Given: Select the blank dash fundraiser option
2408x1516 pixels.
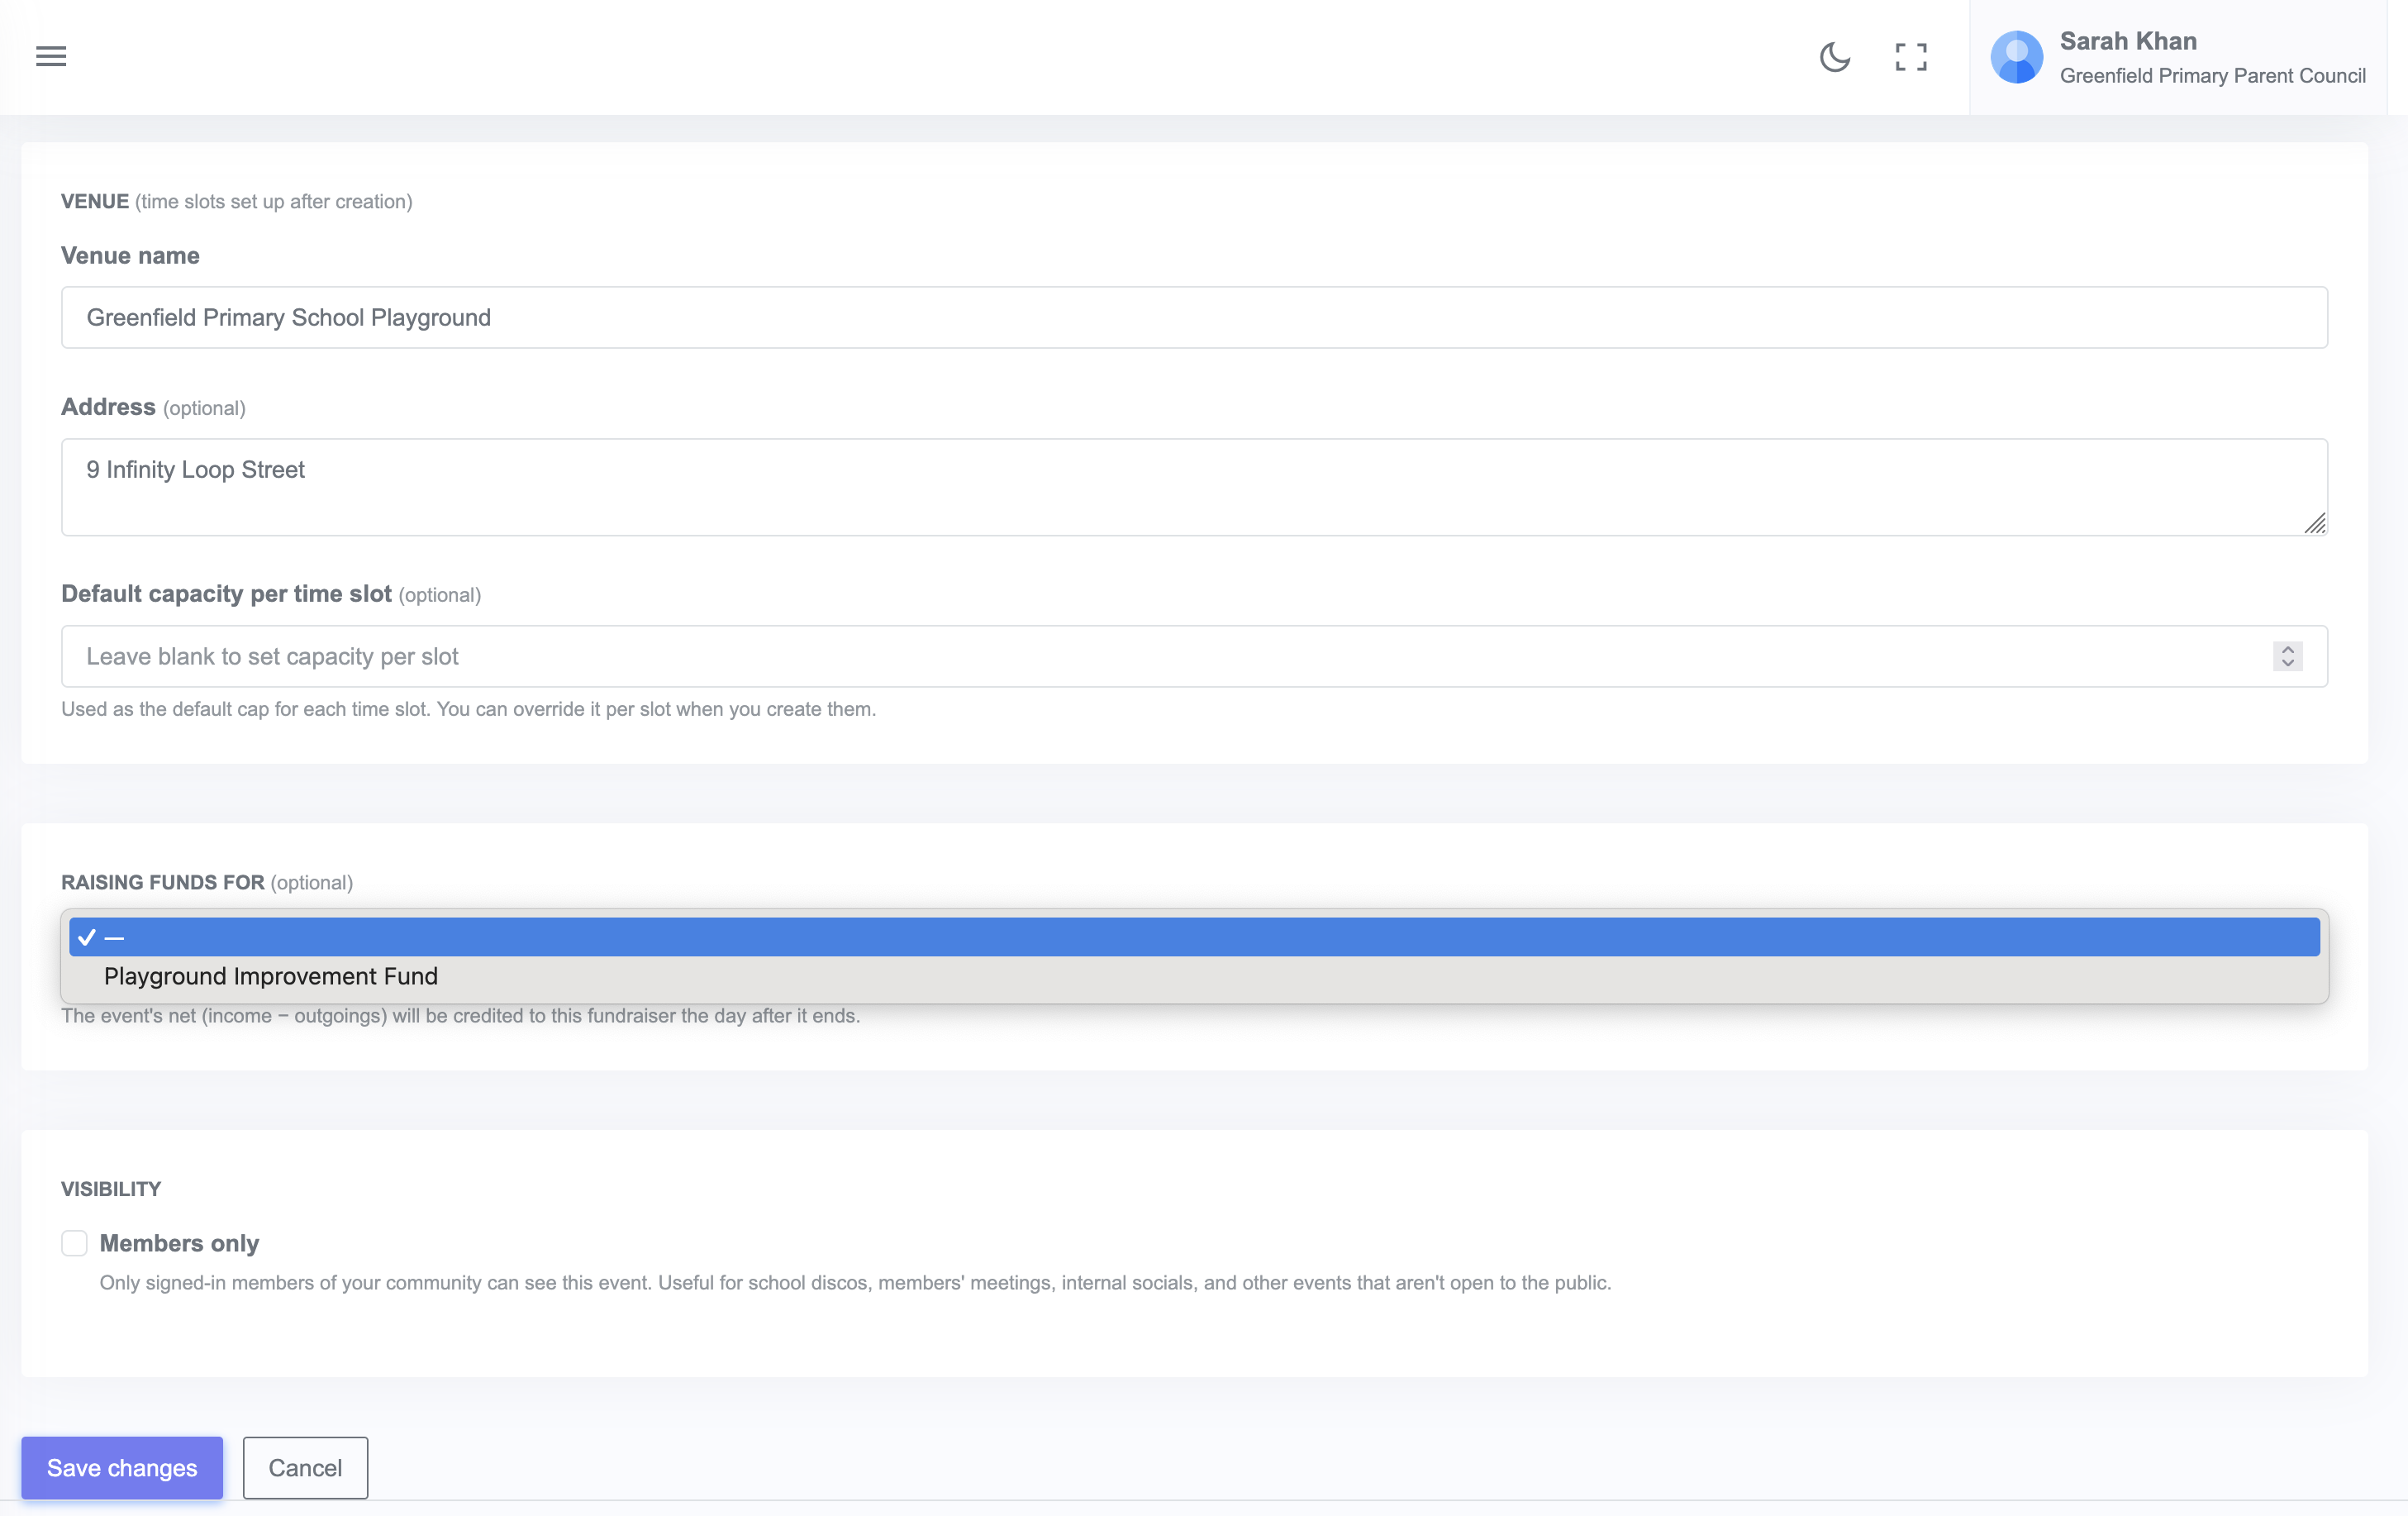Looking at the screenshot, I should pos(1194,937).
